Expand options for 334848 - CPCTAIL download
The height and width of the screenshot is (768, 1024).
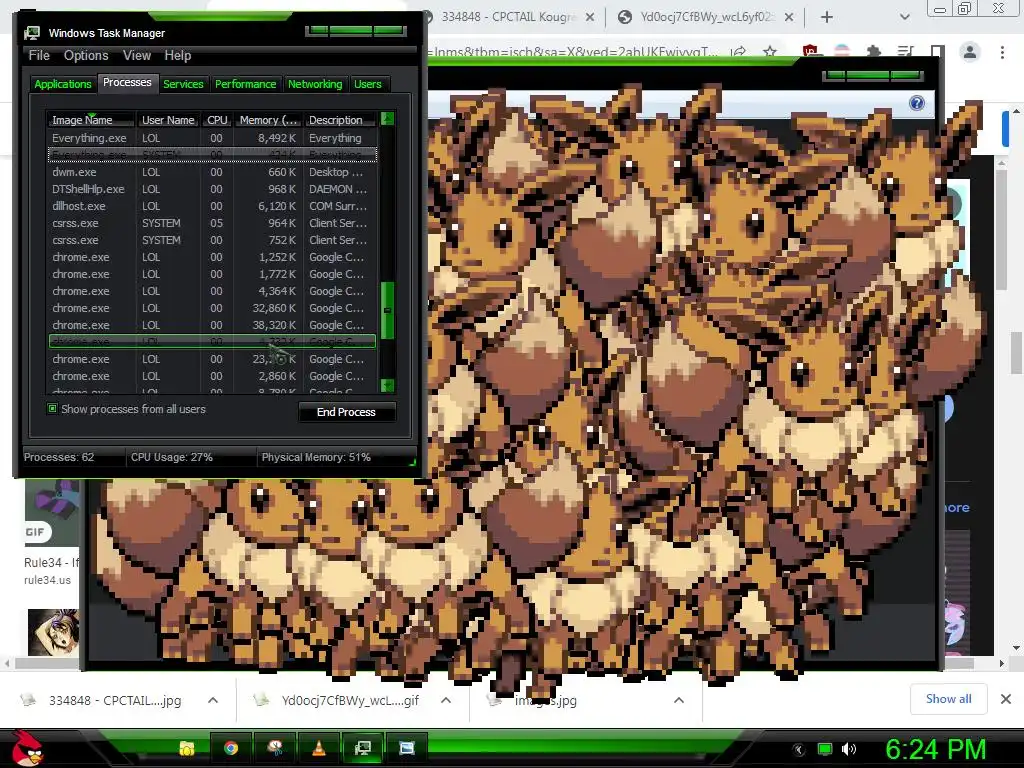(213, 700)
